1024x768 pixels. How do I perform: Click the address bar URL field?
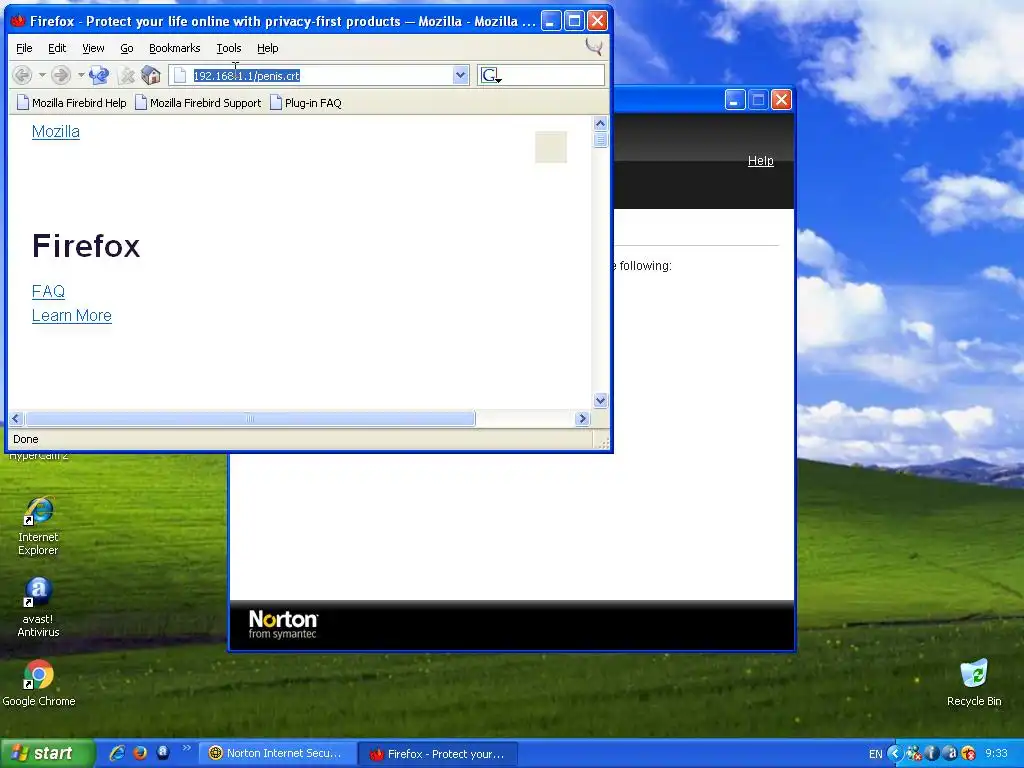click(321, 76)
